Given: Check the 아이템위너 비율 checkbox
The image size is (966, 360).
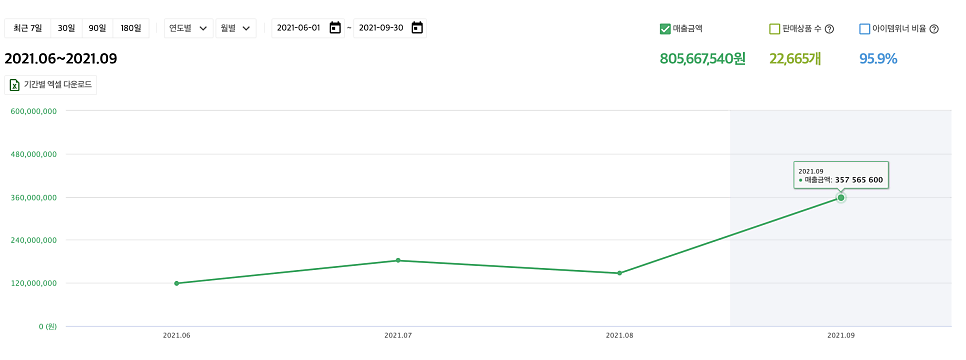Looking at the screenshot, I should [x=864, y=29].
